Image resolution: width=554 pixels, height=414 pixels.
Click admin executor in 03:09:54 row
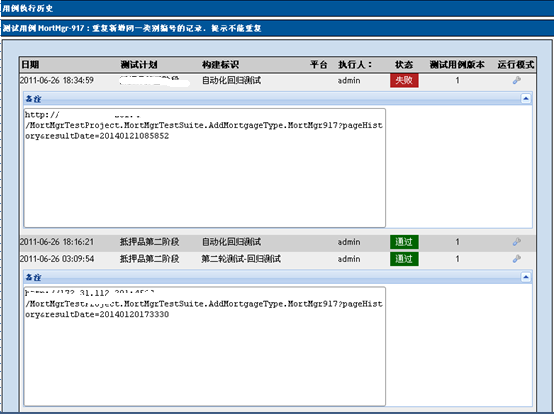click(349, 259)
